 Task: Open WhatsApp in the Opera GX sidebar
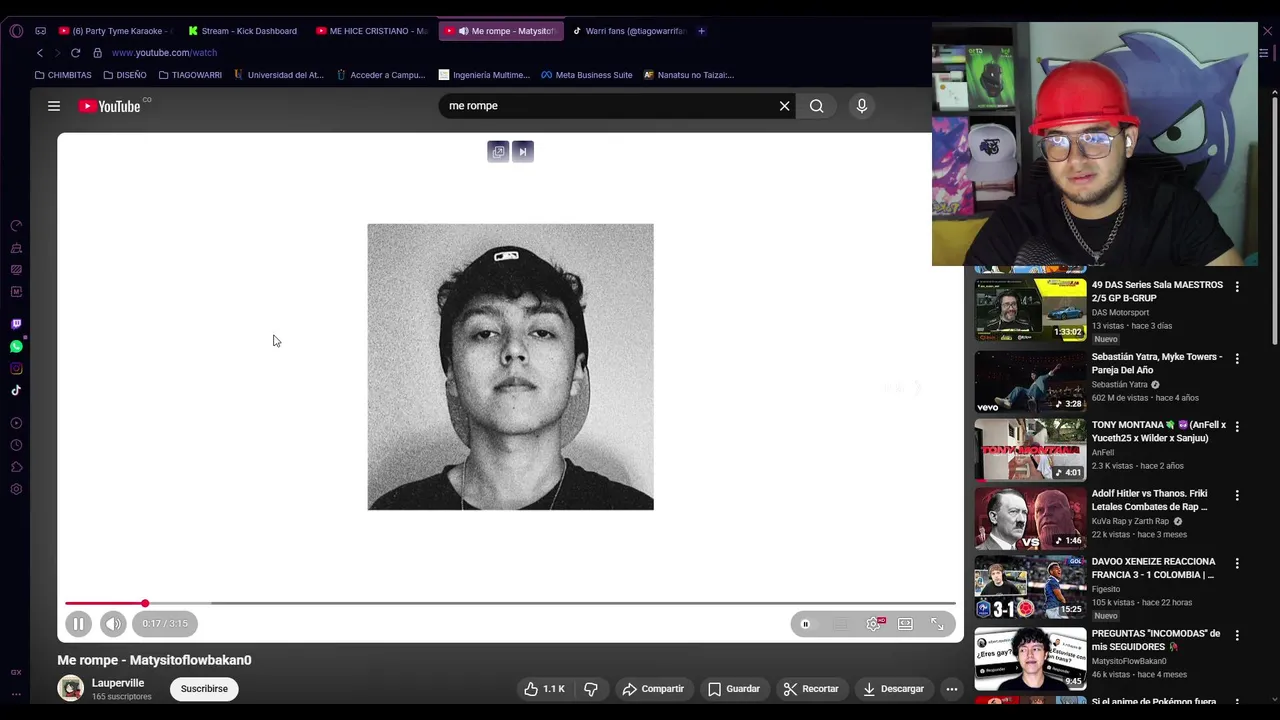coord(16,346)
